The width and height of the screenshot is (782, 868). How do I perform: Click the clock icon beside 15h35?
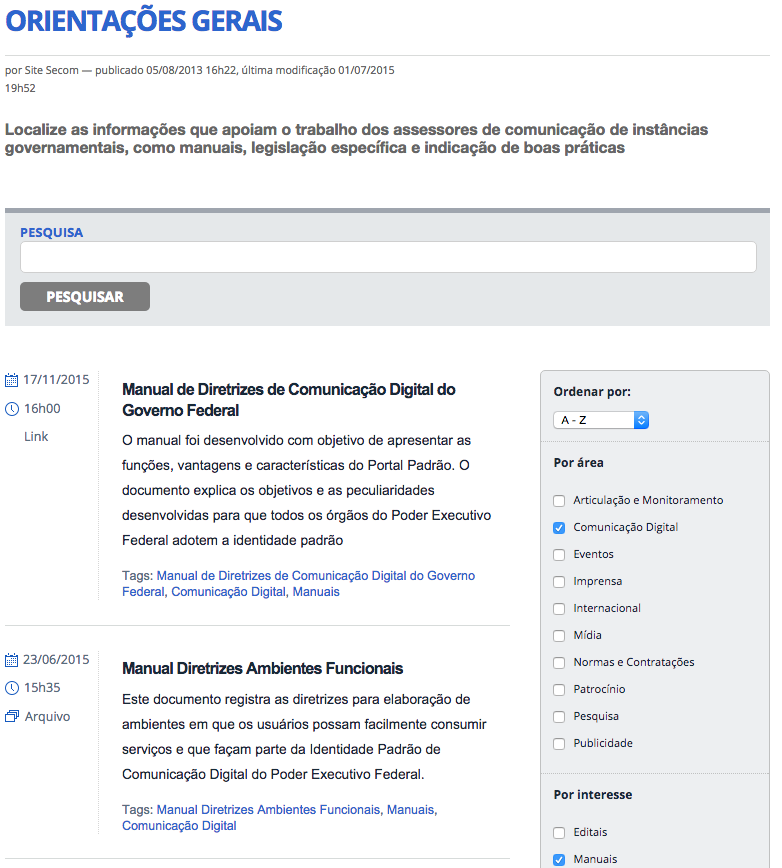click(x=12, y=688)
